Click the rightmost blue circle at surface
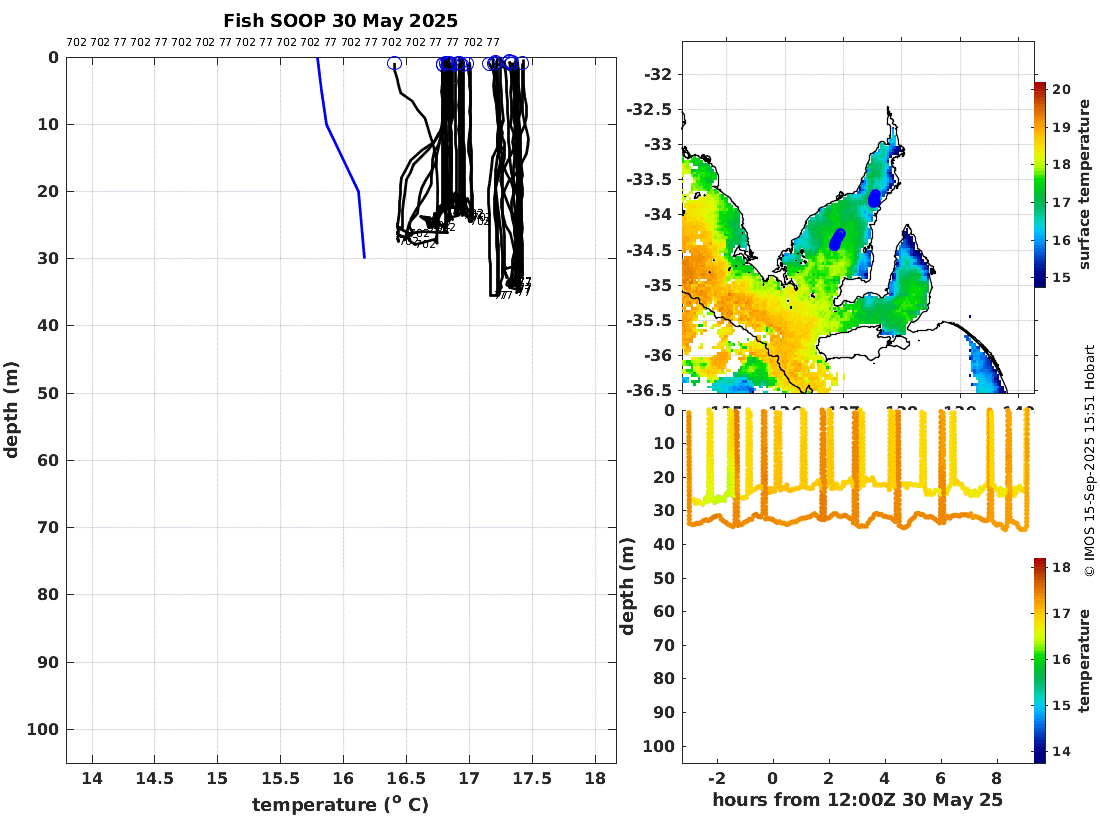The width and height of the screenshot is (1100, 820). [522, 63]
